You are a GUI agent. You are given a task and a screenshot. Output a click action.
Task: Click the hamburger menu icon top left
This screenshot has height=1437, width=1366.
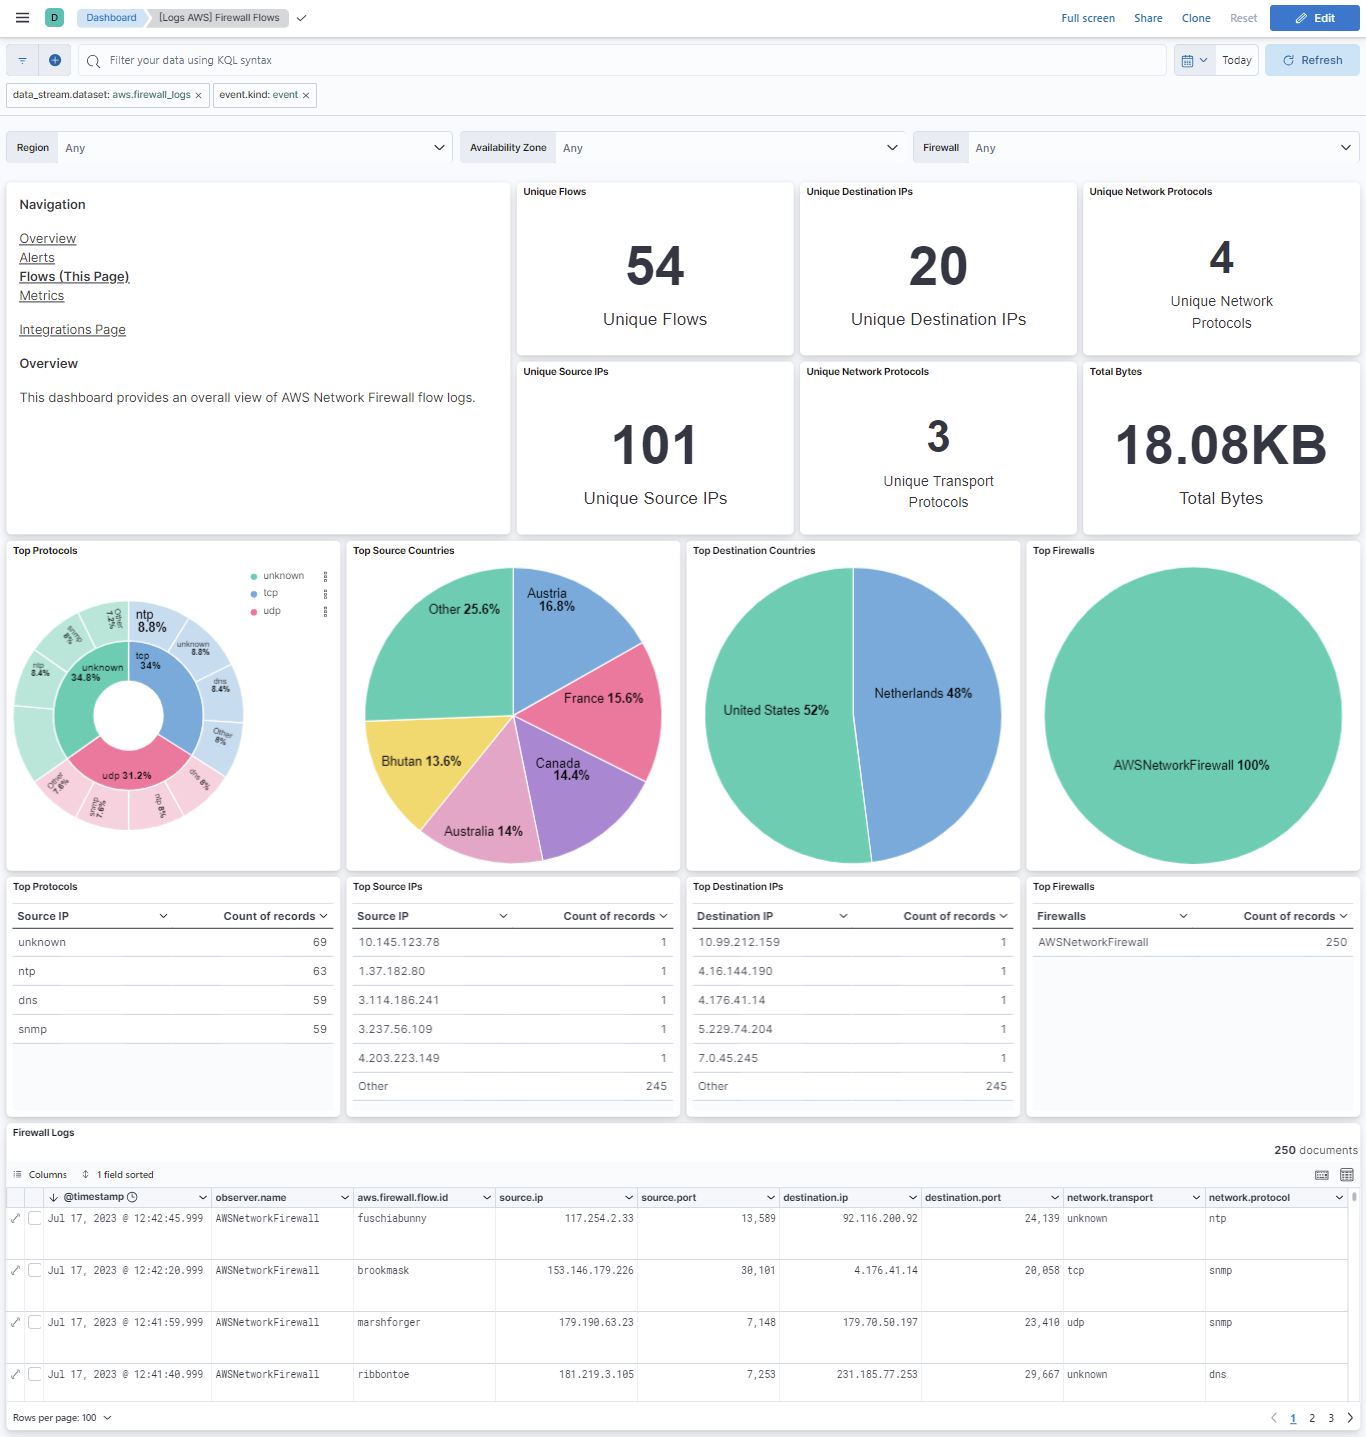pyautogui.click(x=21, y=17)
